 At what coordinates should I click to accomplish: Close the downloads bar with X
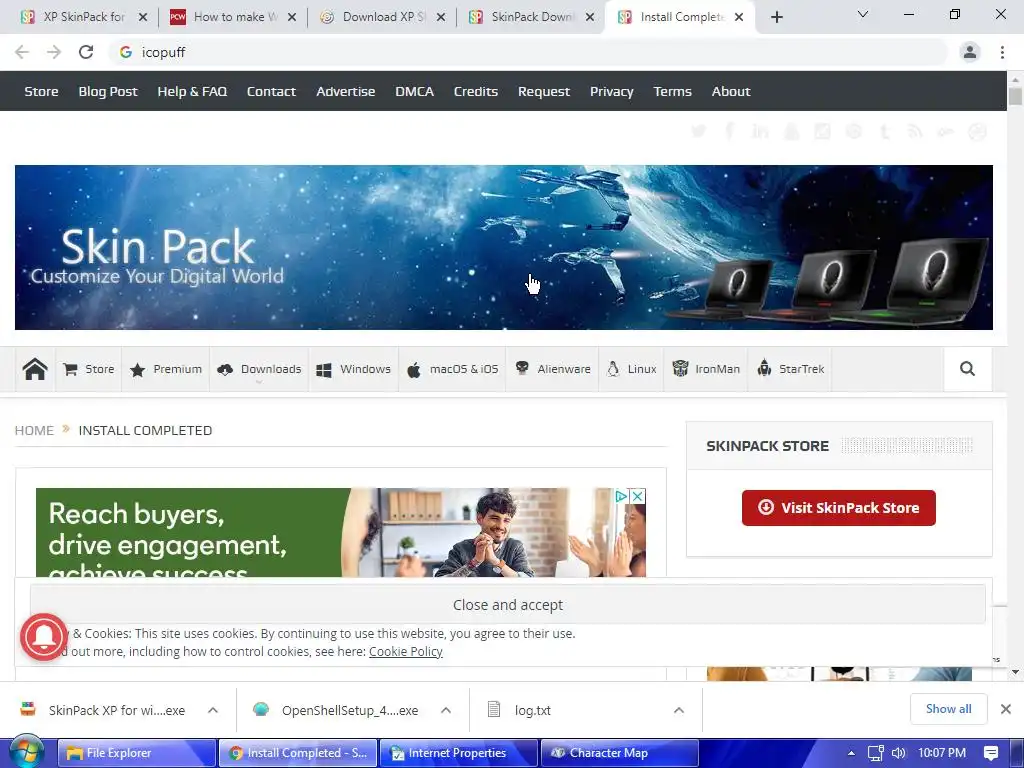(1006, 709)
